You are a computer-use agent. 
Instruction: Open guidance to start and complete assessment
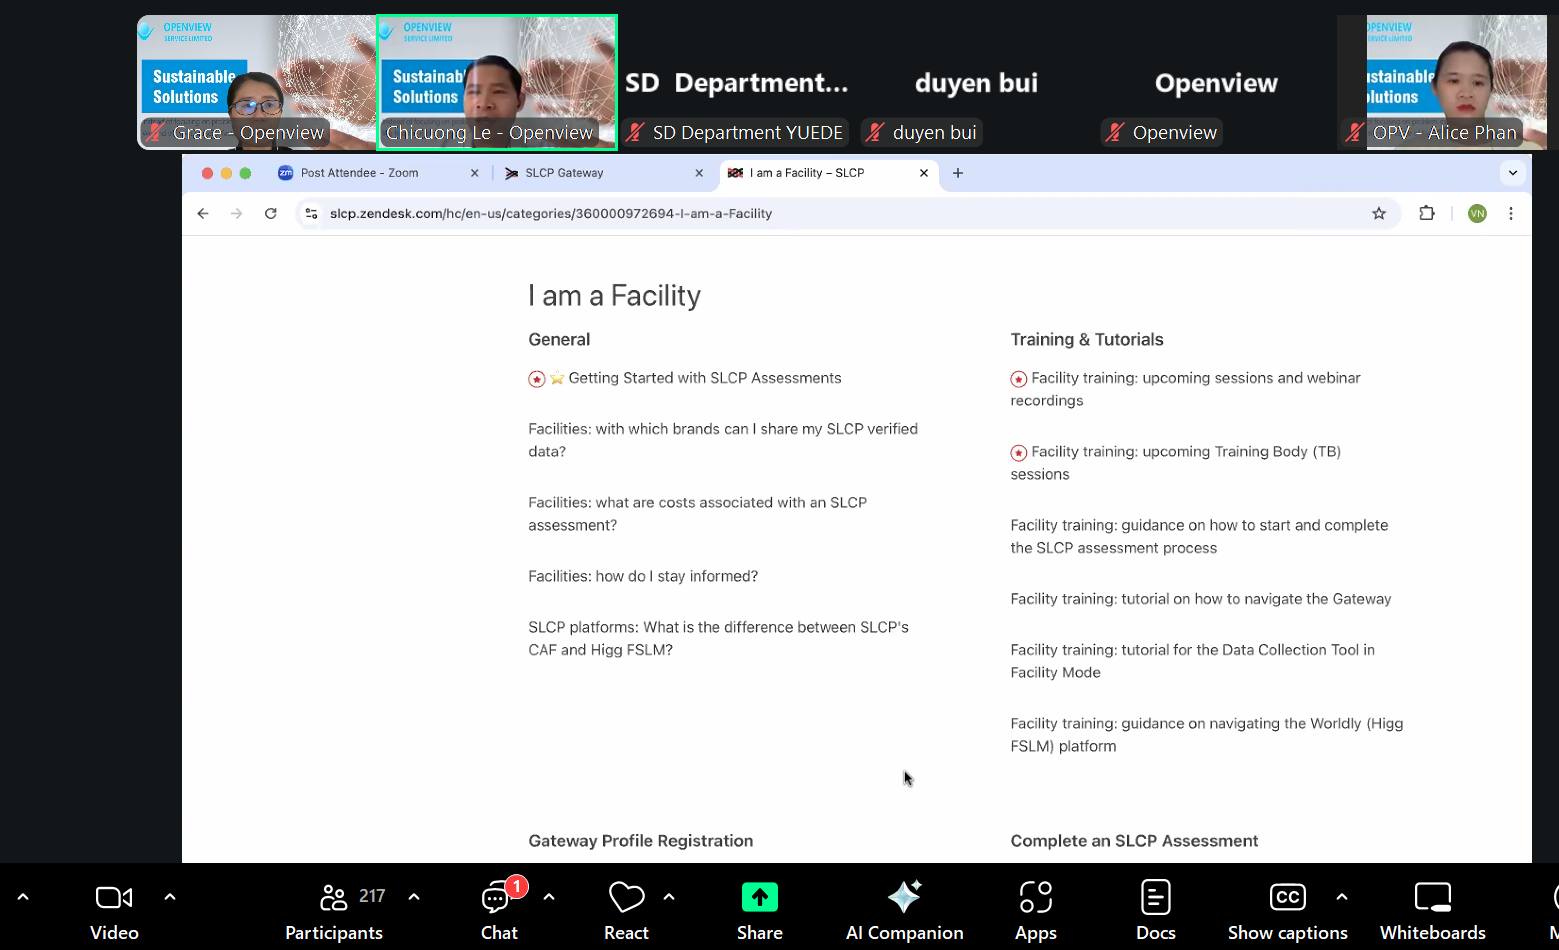click(1199, 536)
